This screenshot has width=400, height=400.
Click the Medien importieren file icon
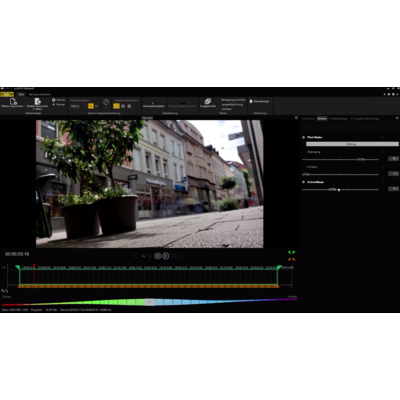(x=13, y=101)
